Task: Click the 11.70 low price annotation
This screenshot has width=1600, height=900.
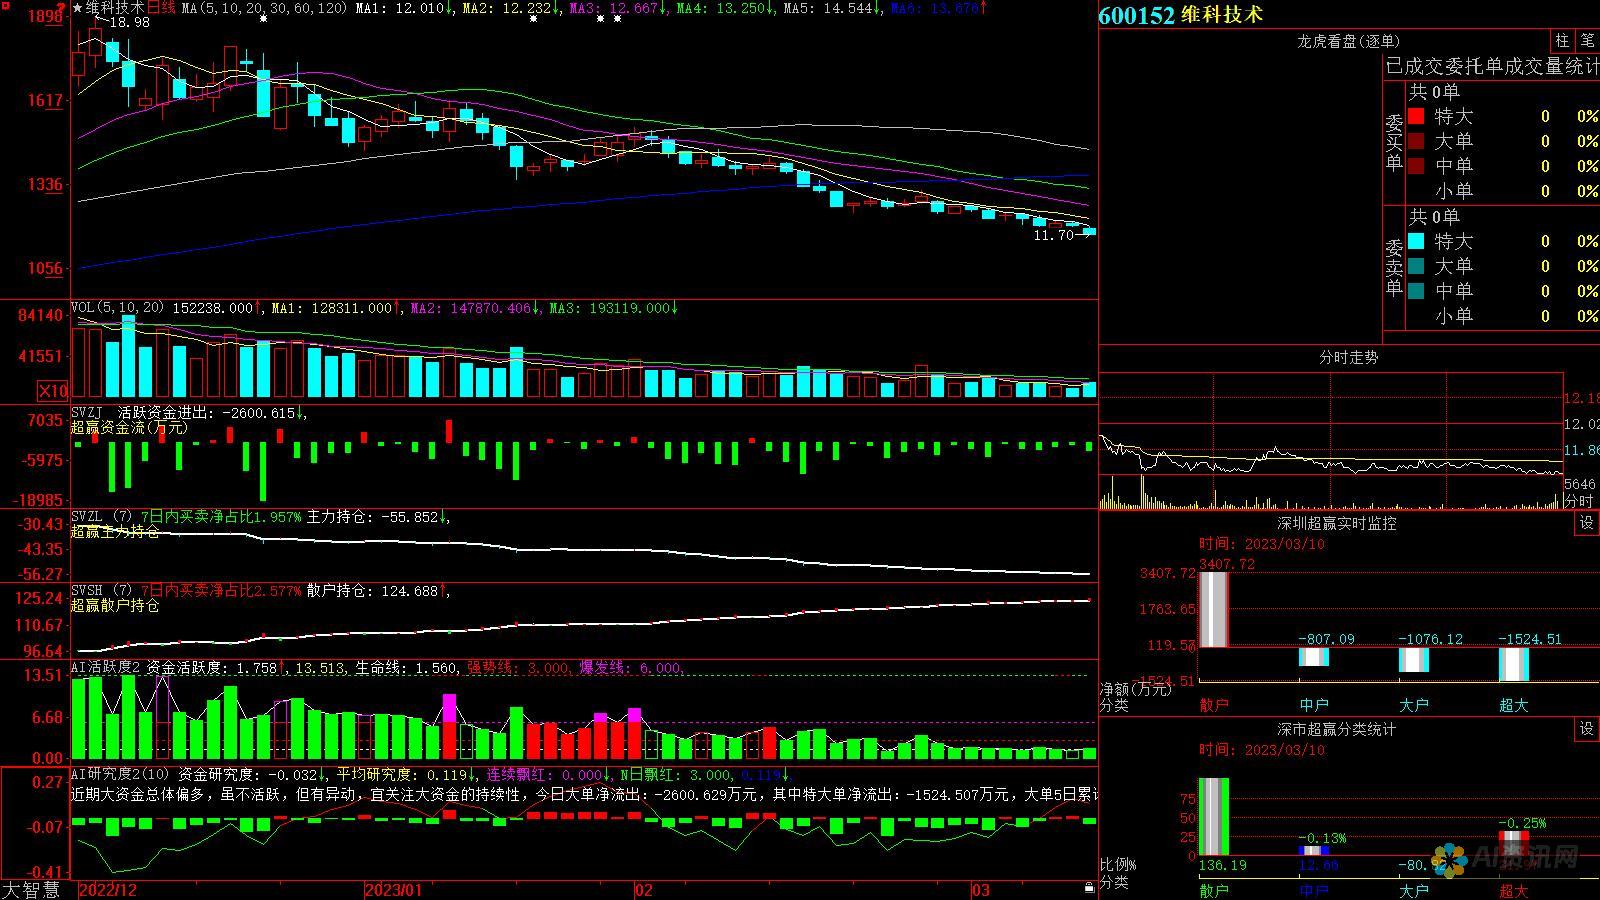Action: pyautogui.click(x=1053, y=235)
